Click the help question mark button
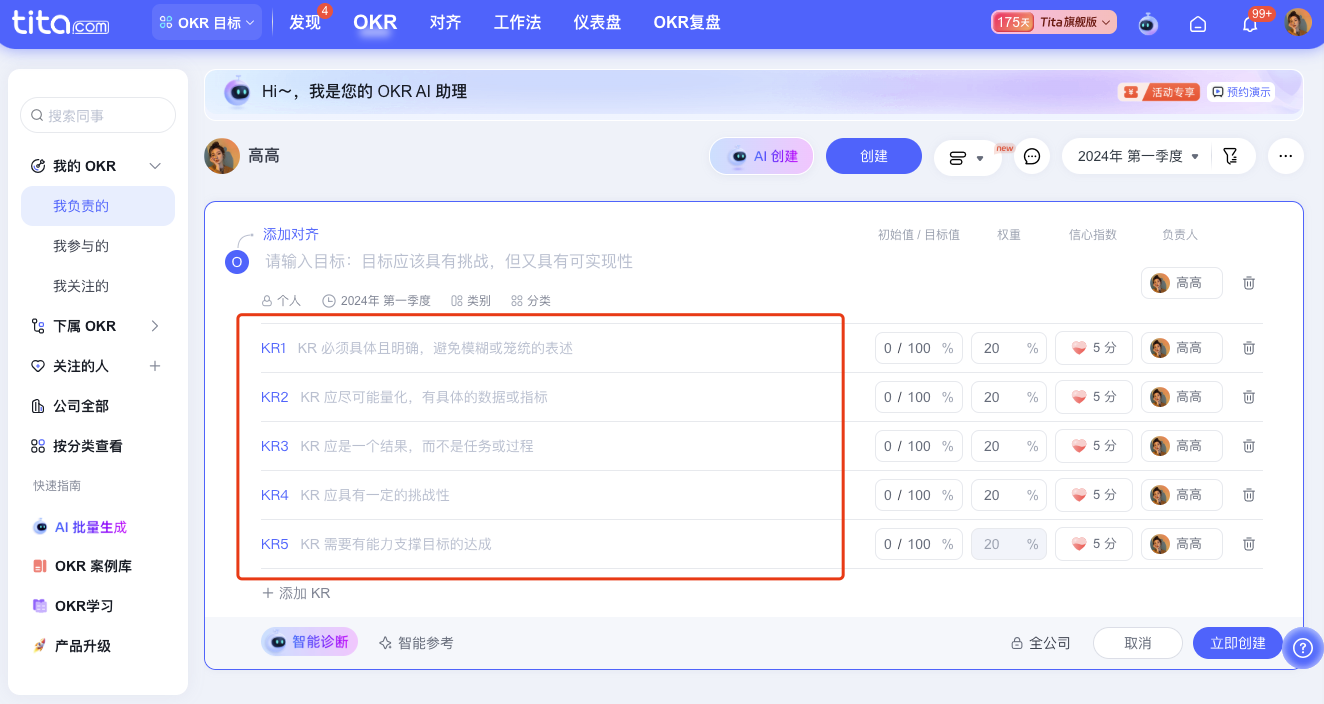Screen dimensions: 1324x704 click(1302, 647)
